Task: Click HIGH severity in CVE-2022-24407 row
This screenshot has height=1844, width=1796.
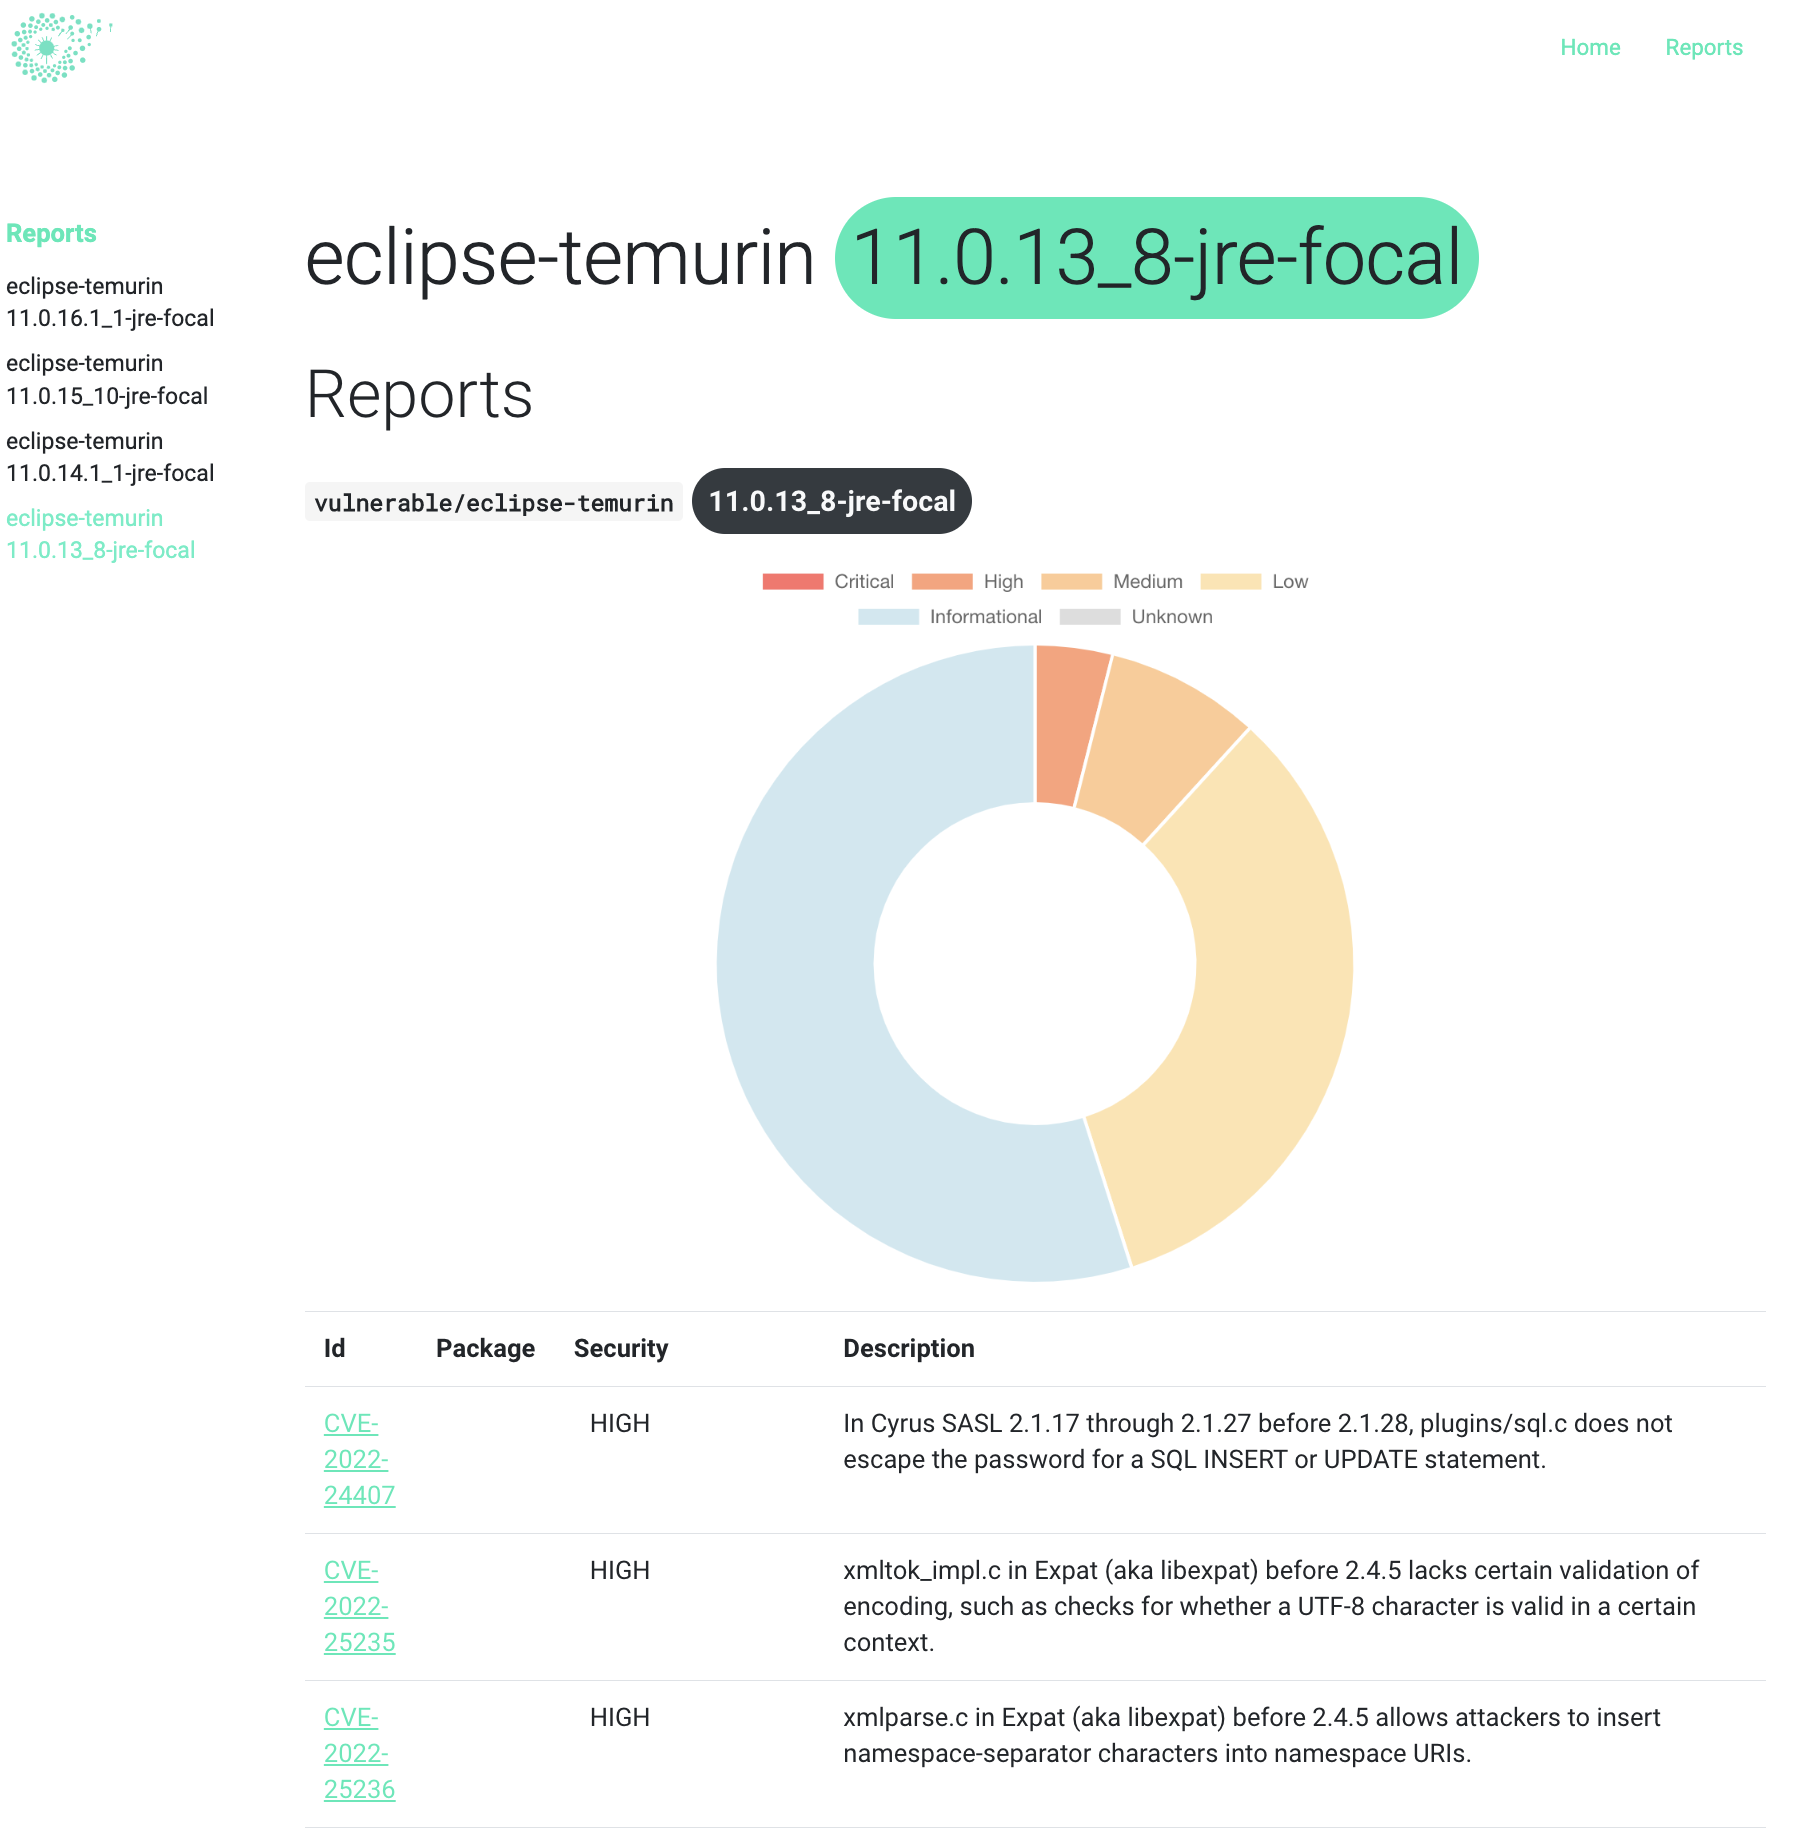Action: click(620, 1423)
